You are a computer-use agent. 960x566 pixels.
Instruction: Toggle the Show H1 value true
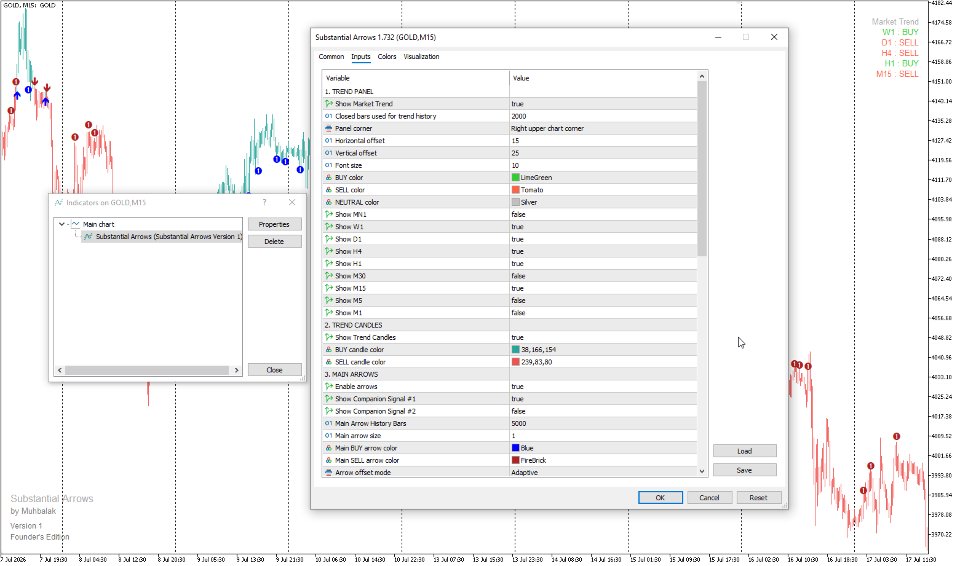(x=603, y=264)
